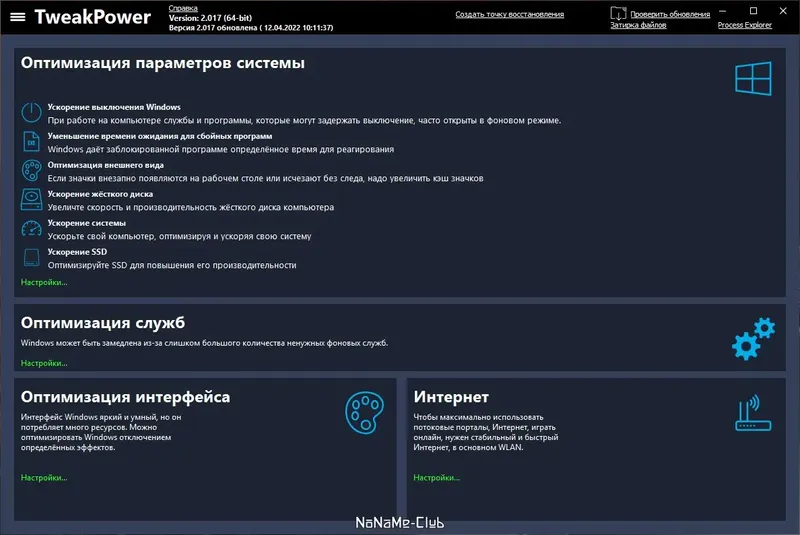
Task: Maximize the TweakPower window
Action: coord(753,11)
